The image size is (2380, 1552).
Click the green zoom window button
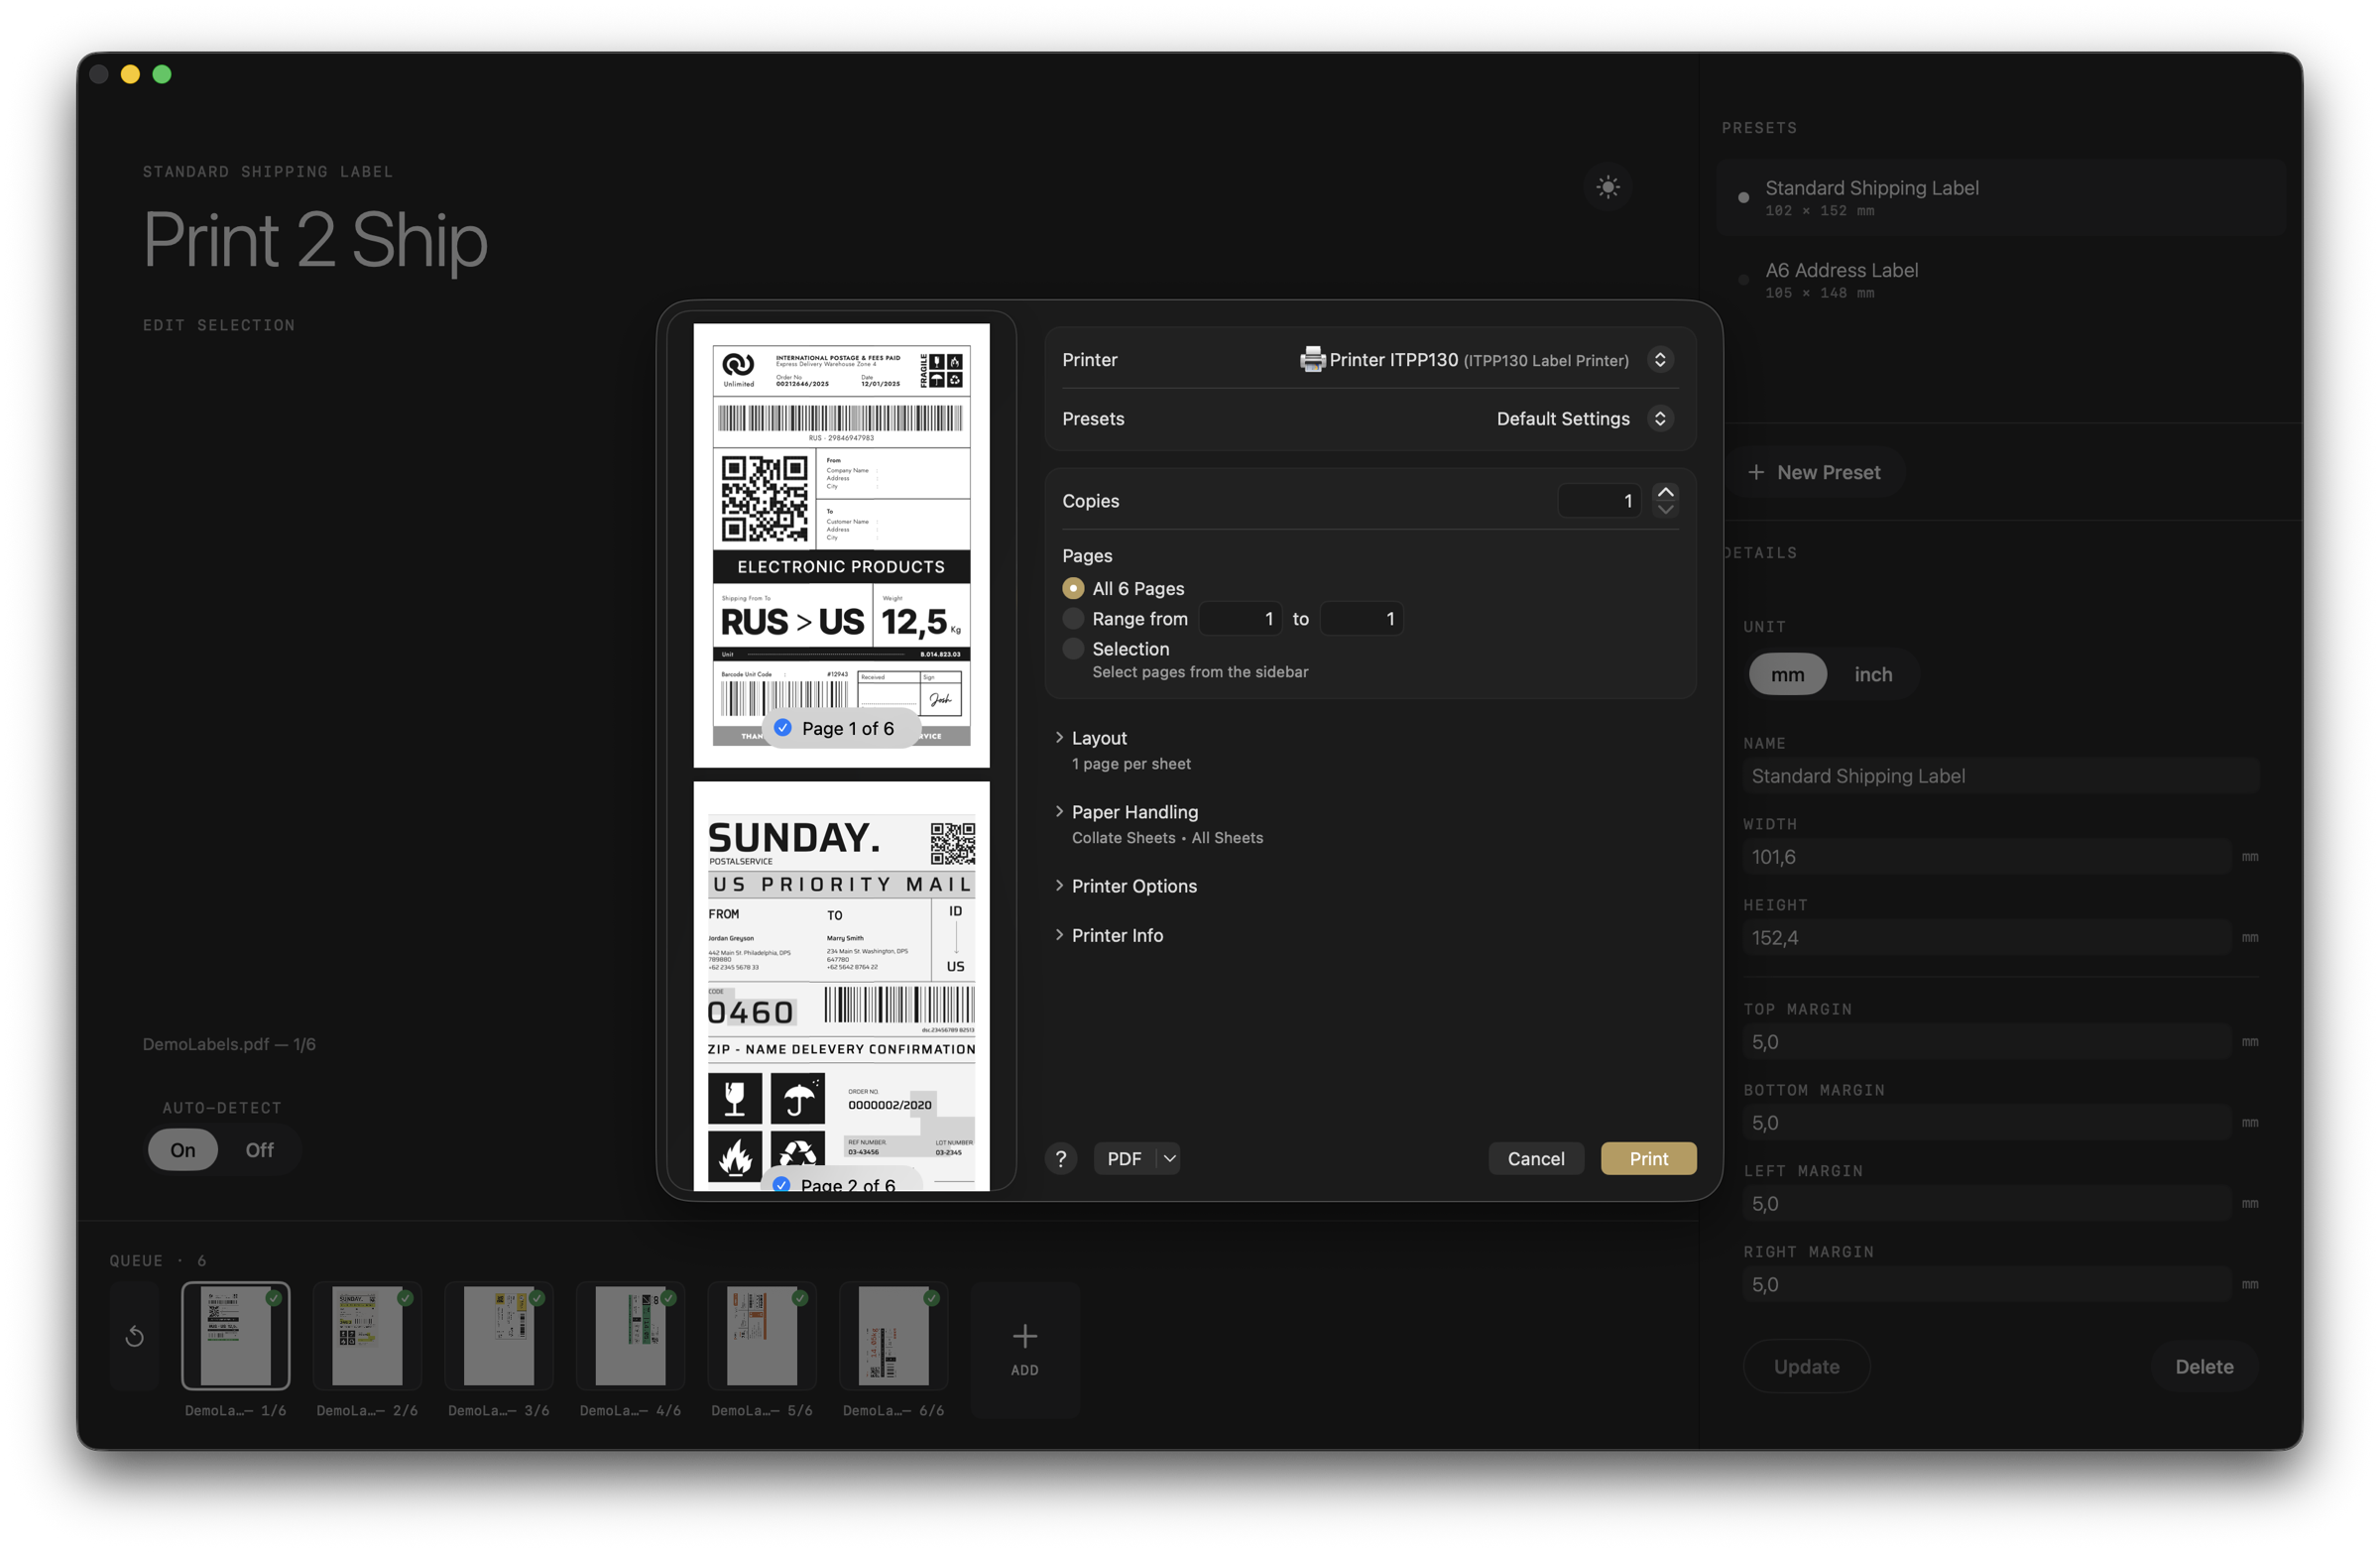coord(162,74)
